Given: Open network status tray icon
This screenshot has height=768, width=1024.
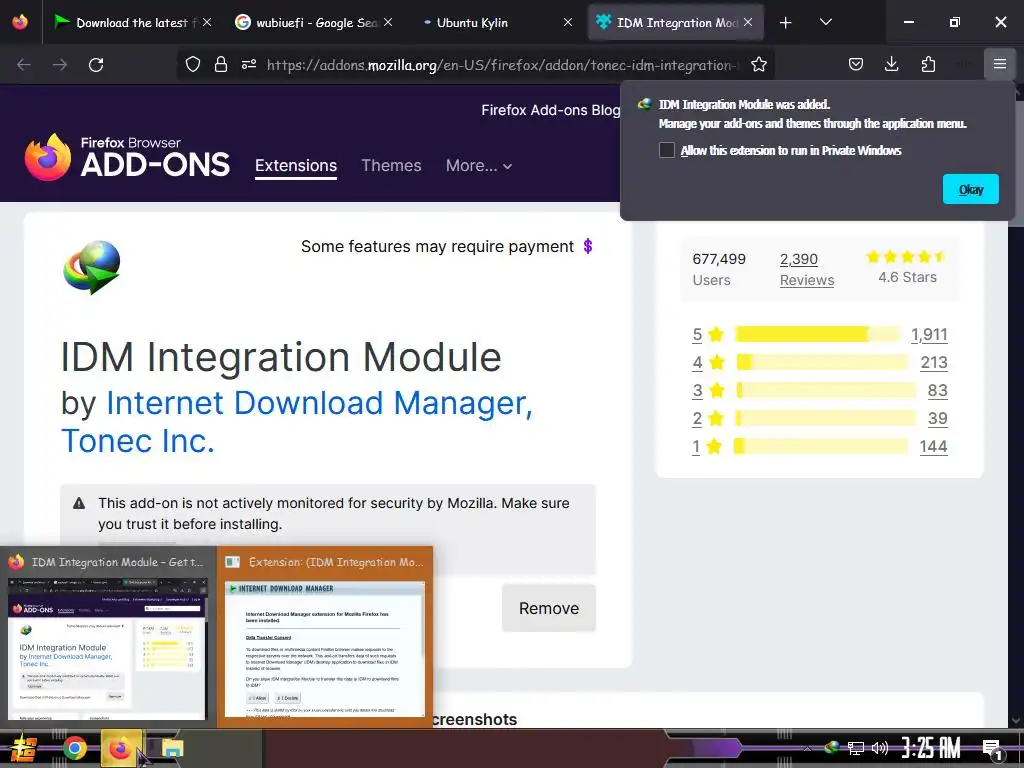Looking at the screenshot, I should [856, 748].
